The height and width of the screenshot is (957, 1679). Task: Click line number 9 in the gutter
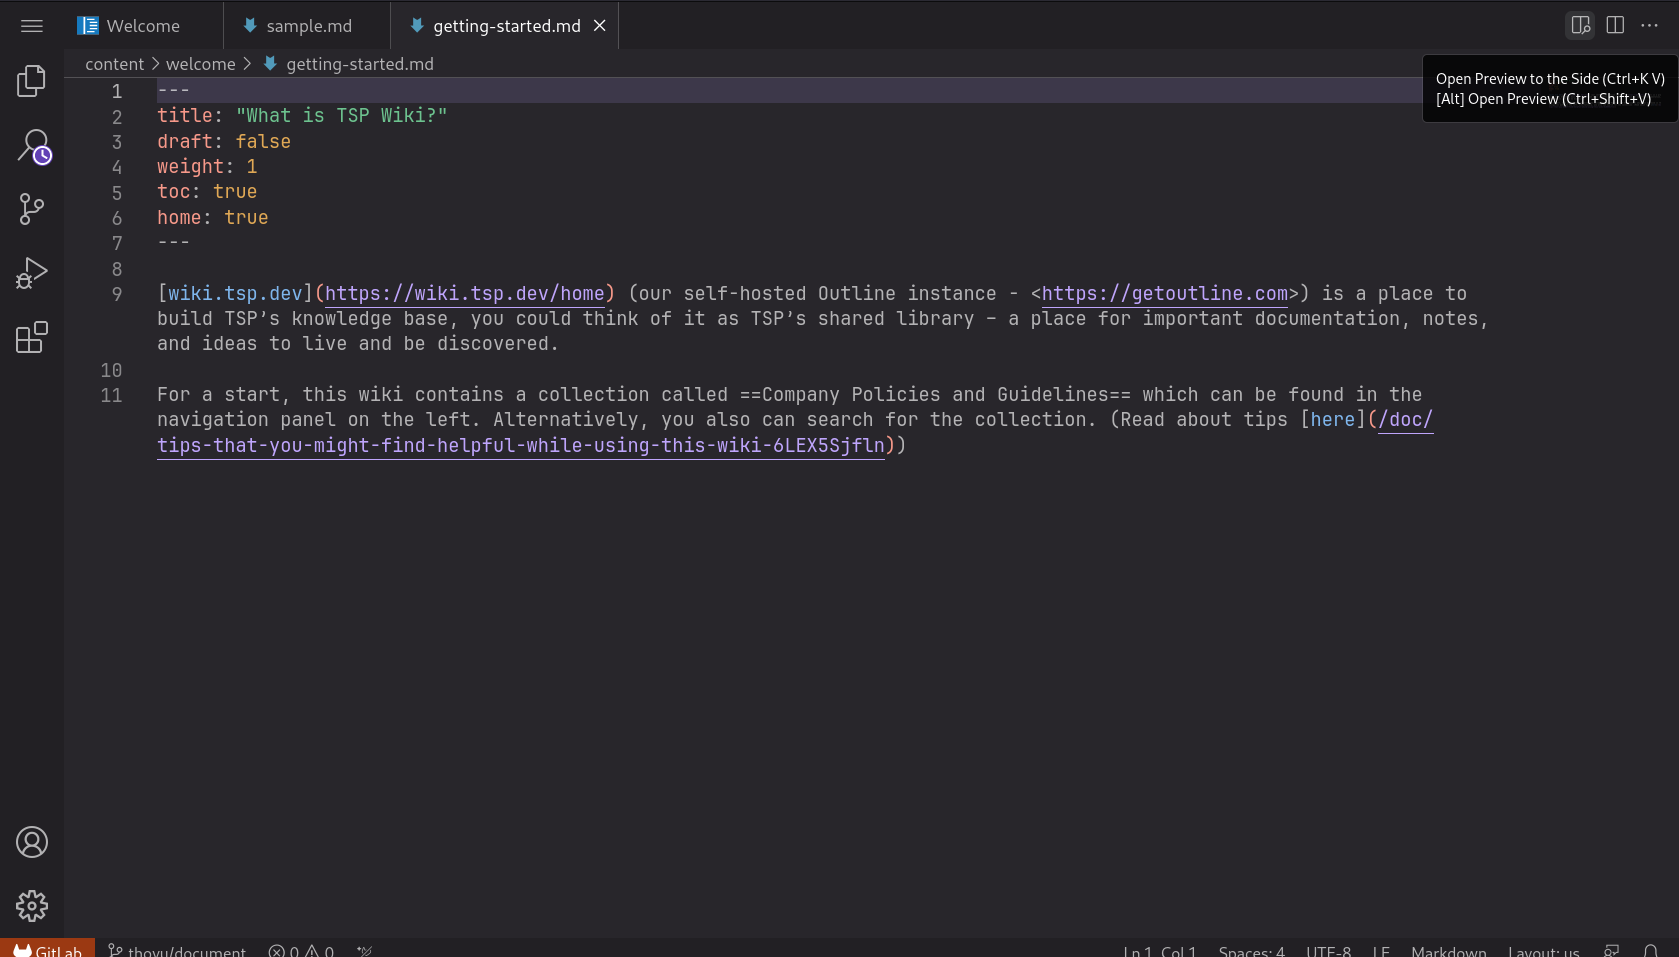117,294
